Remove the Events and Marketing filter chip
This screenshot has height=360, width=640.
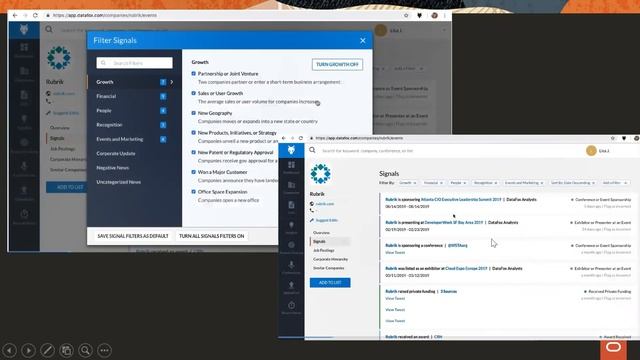(542, 183)
